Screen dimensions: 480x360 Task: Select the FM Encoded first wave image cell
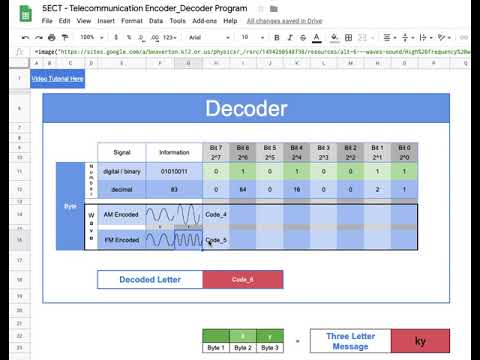point(160,240)
